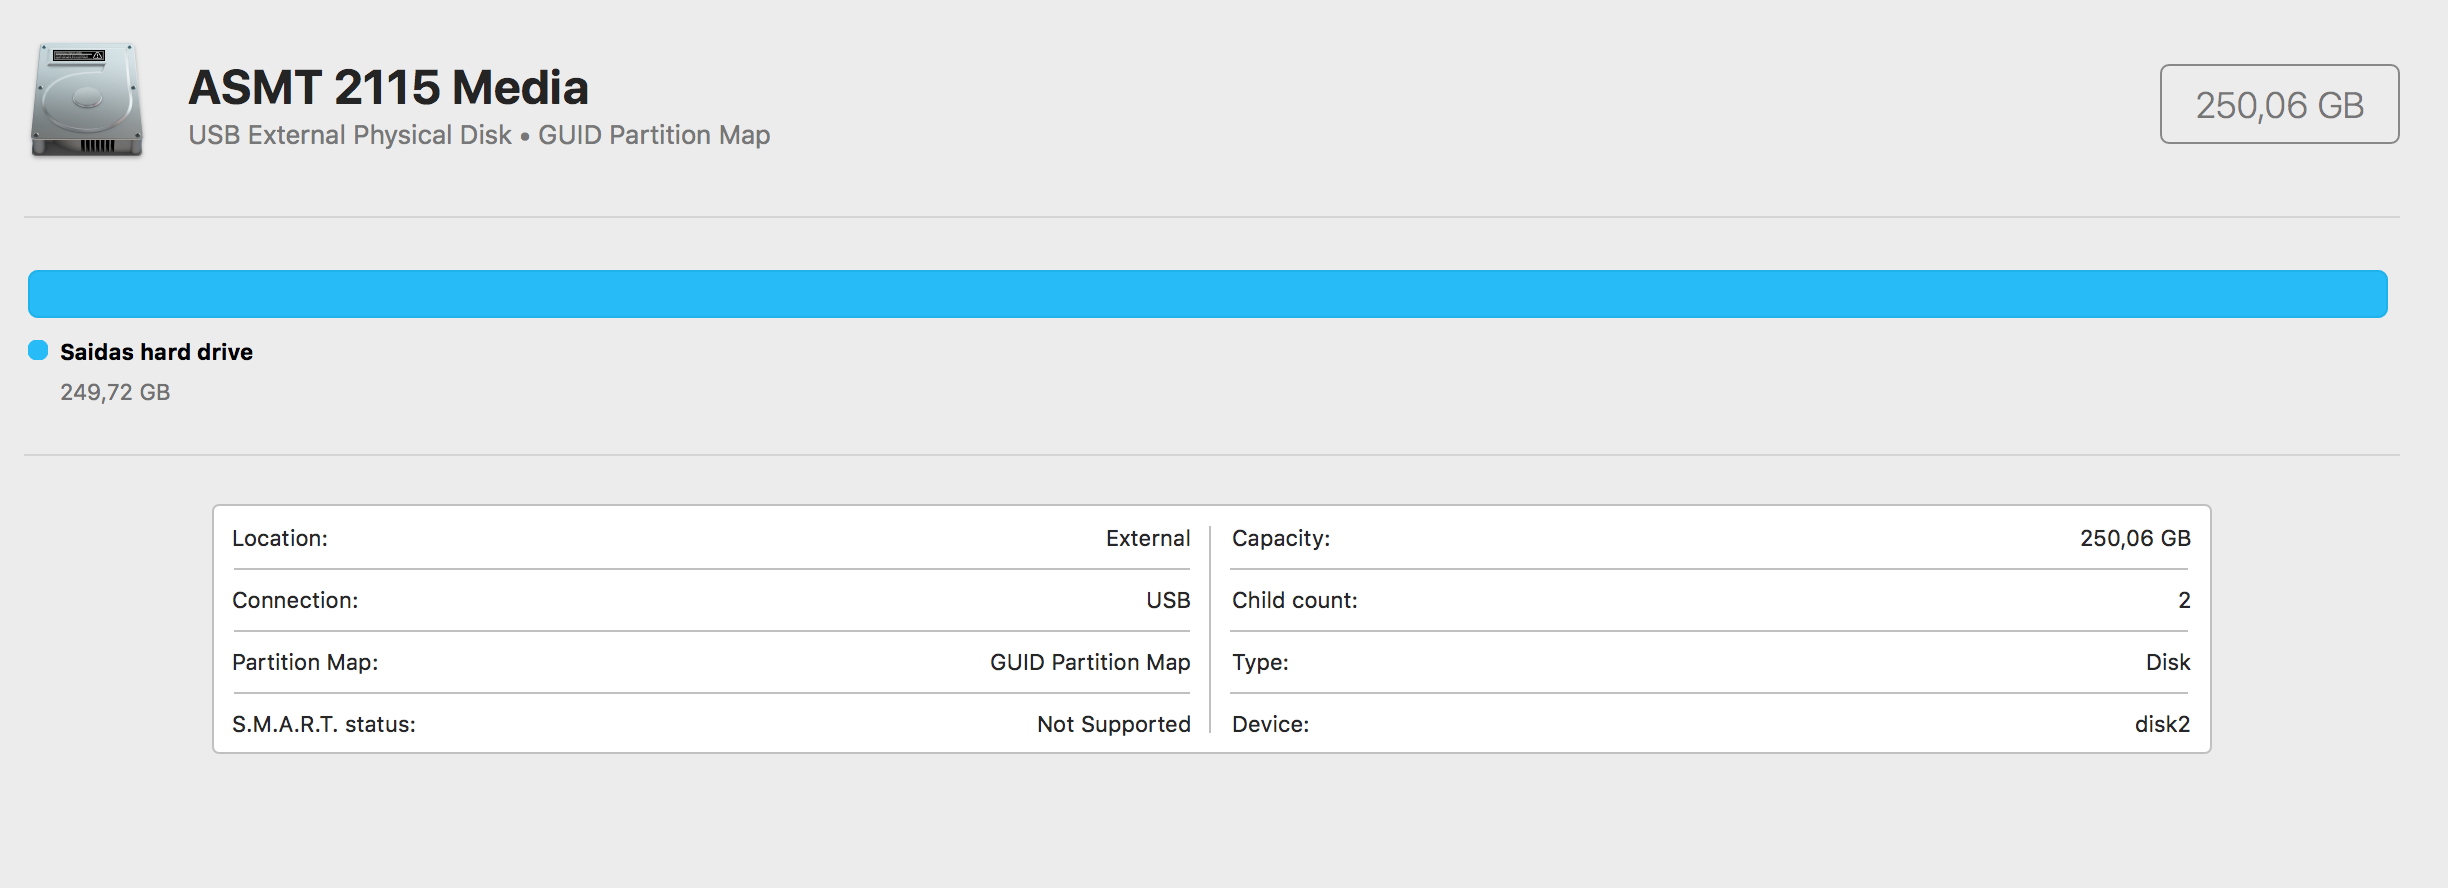Click the blue Saidas hard drive legend dot
The image size is (2448, 888).
(38, 350)
